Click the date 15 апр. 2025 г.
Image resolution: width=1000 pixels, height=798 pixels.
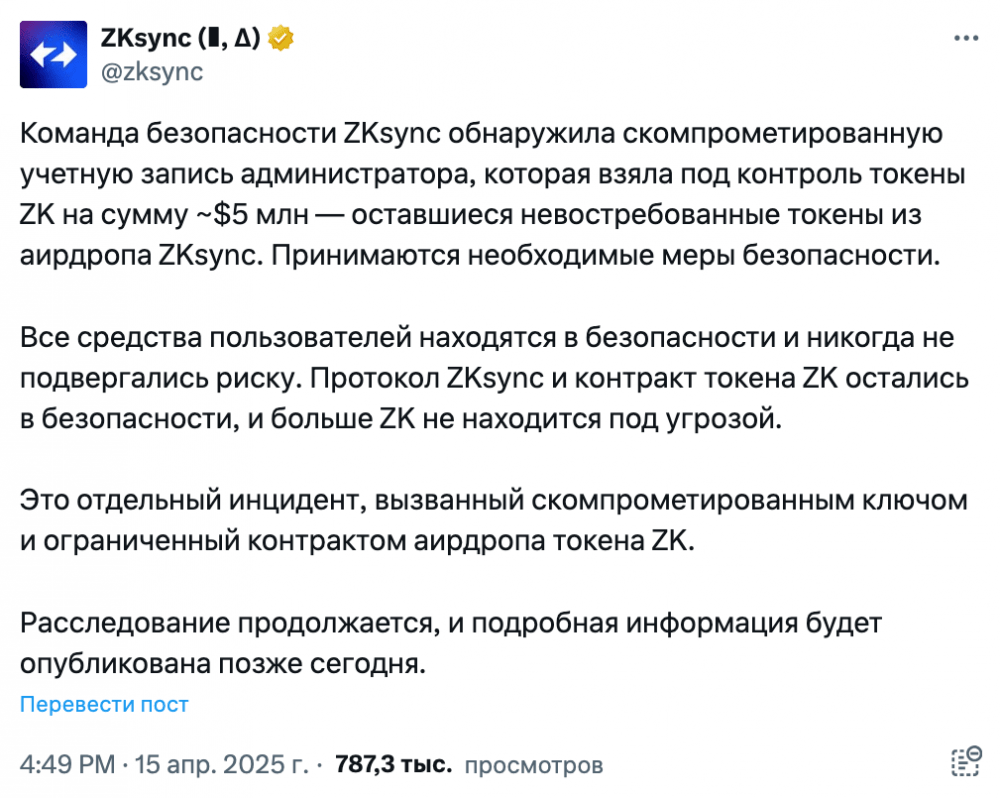221,764
